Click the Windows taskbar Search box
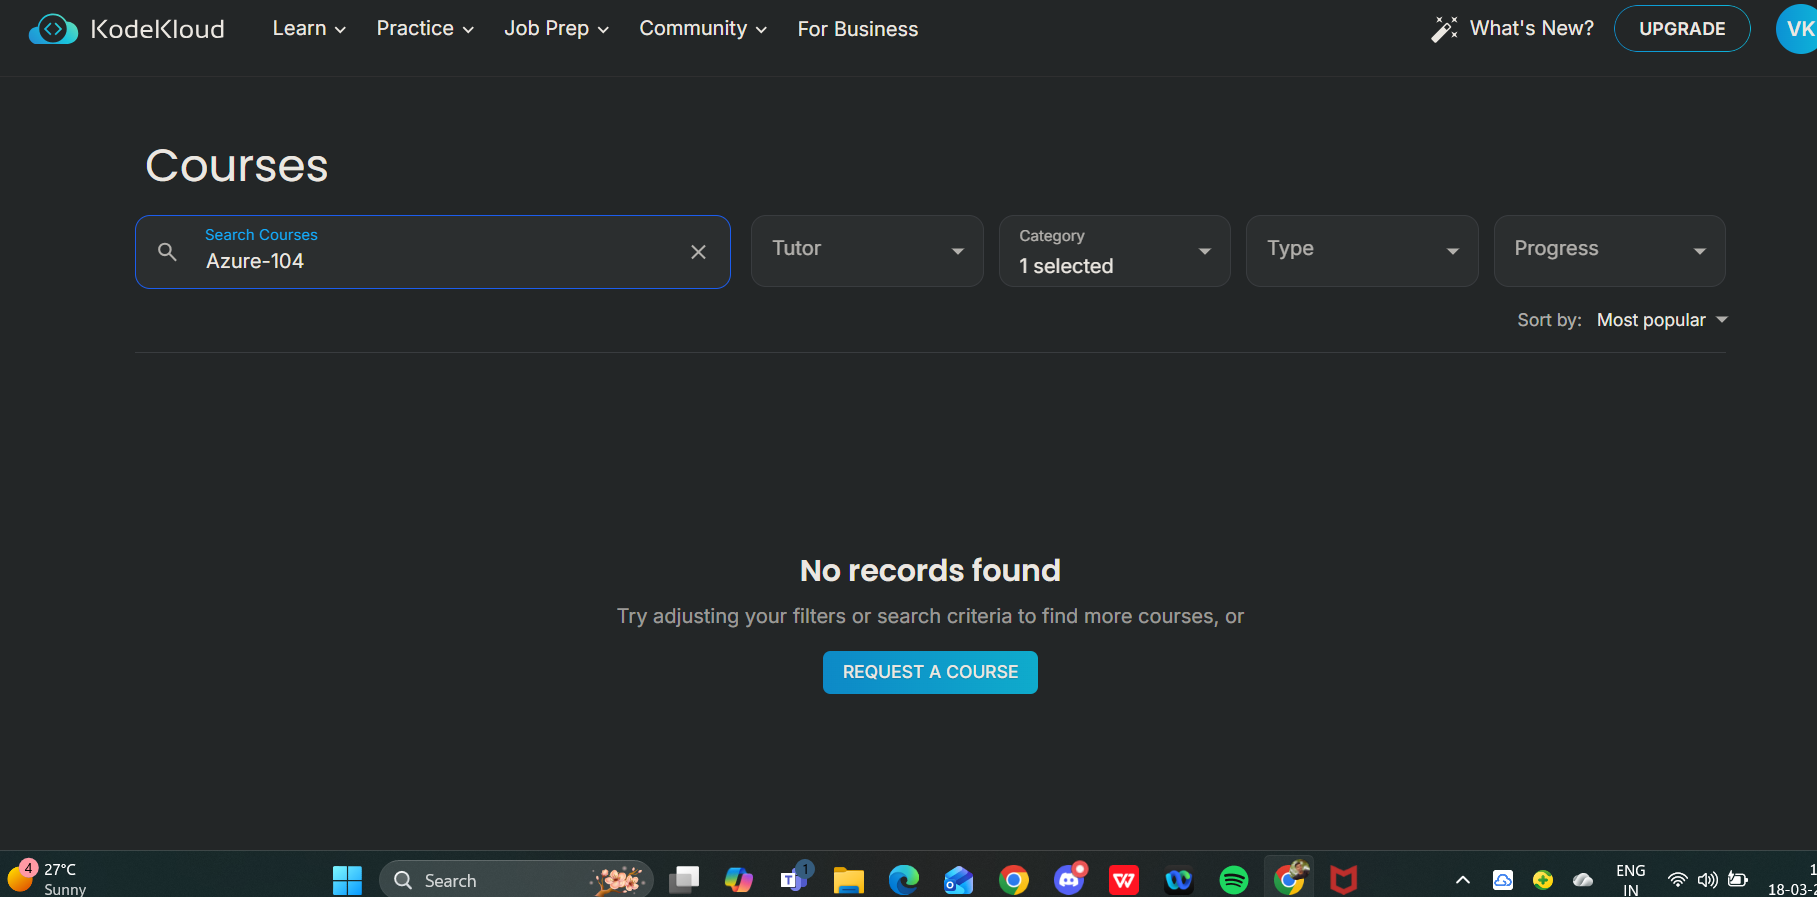The image size is (1817, 897). 516,880
